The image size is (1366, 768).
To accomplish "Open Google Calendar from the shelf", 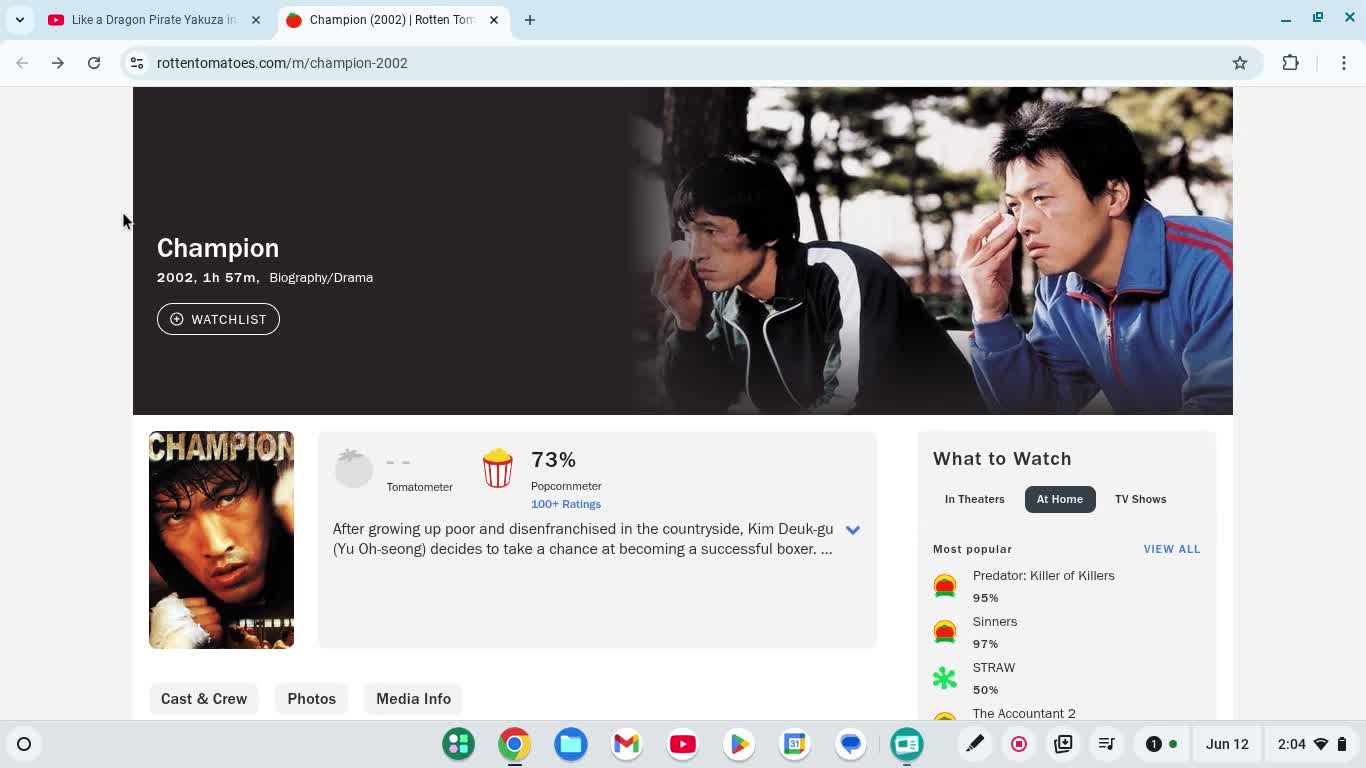I will tap(795, 744).
